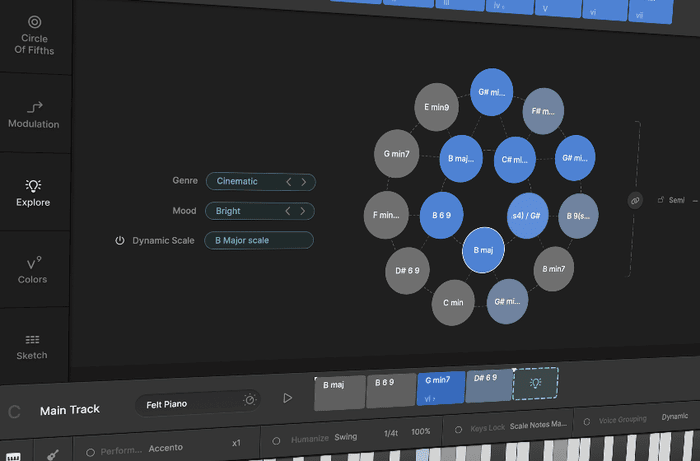Play the Main Track progression
The image size is (700, 461).
288,398
